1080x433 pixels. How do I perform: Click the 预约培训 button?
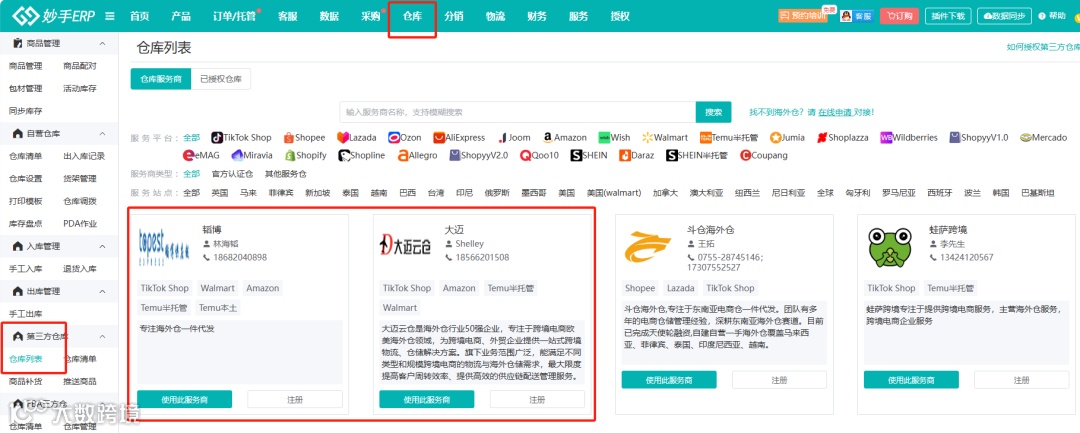point(802,16)
